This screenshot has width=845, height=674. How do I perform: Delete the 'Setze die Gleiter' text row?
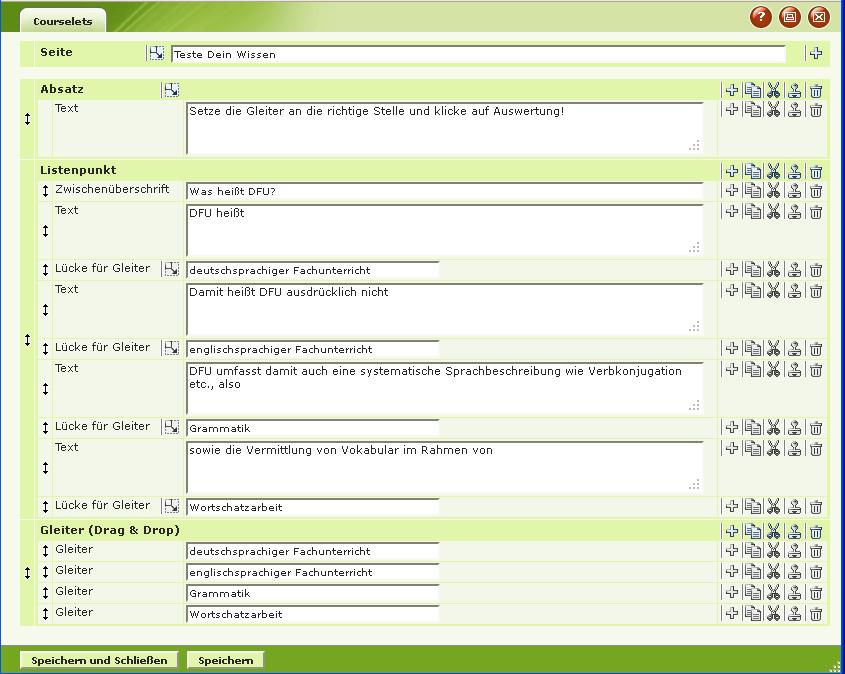pos(816,110)
